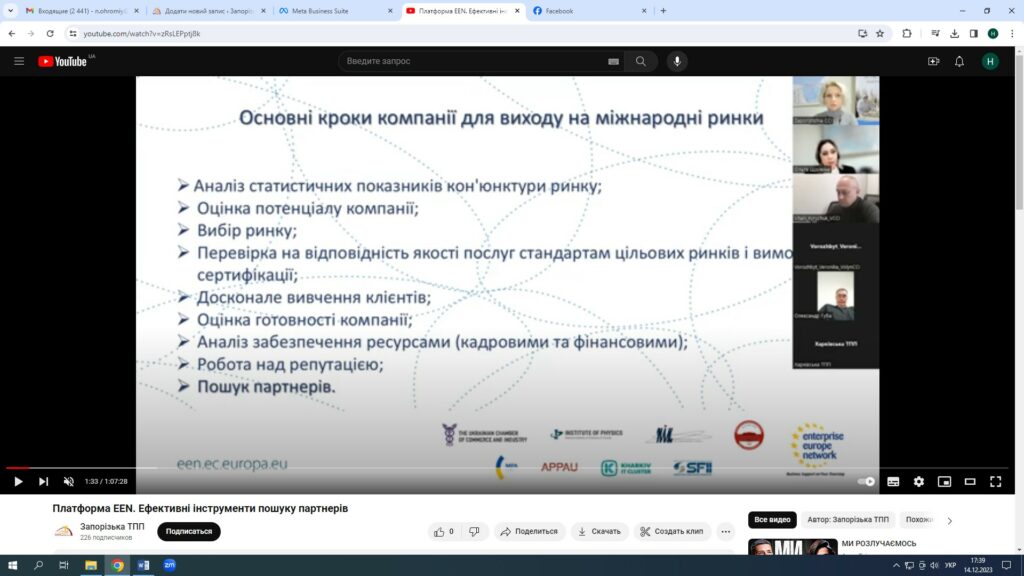Reload the current page
1024x576 pixels.
click(x=50, y=33)
